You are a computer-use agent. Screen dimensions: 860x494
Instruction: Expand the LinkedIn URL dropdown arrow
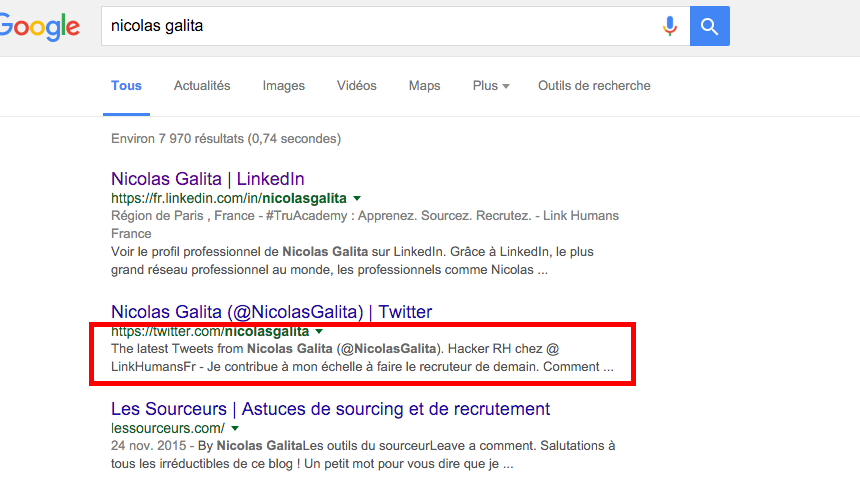click(357, 199)
